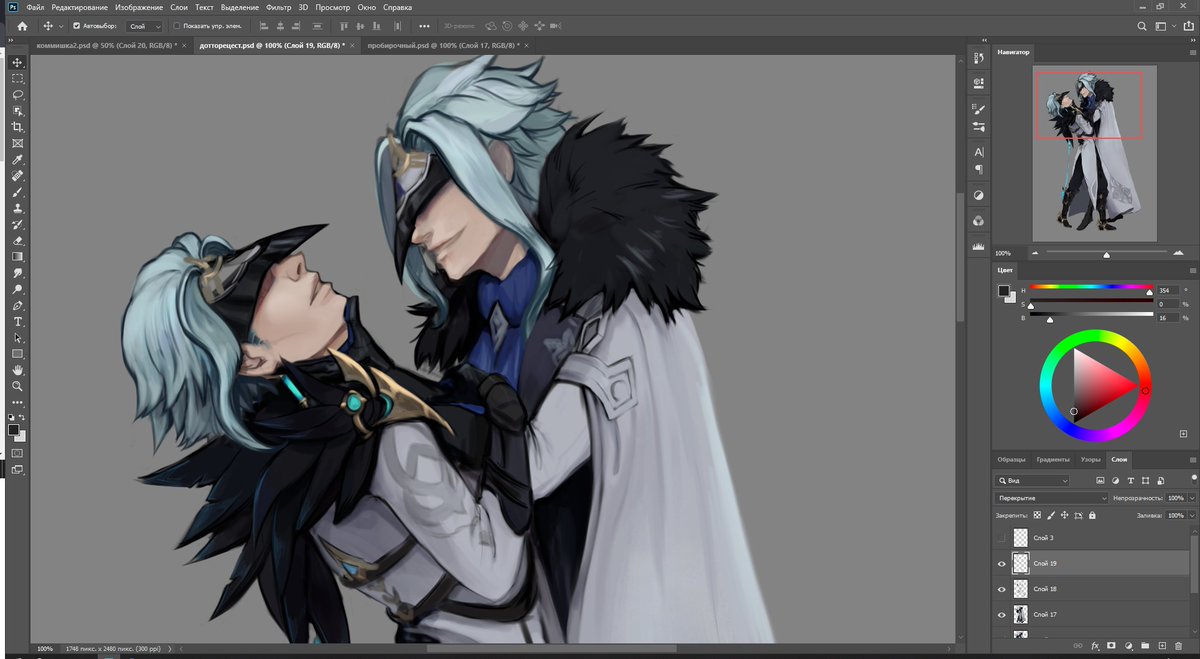Select the Move tool in the toolbox

17,62
